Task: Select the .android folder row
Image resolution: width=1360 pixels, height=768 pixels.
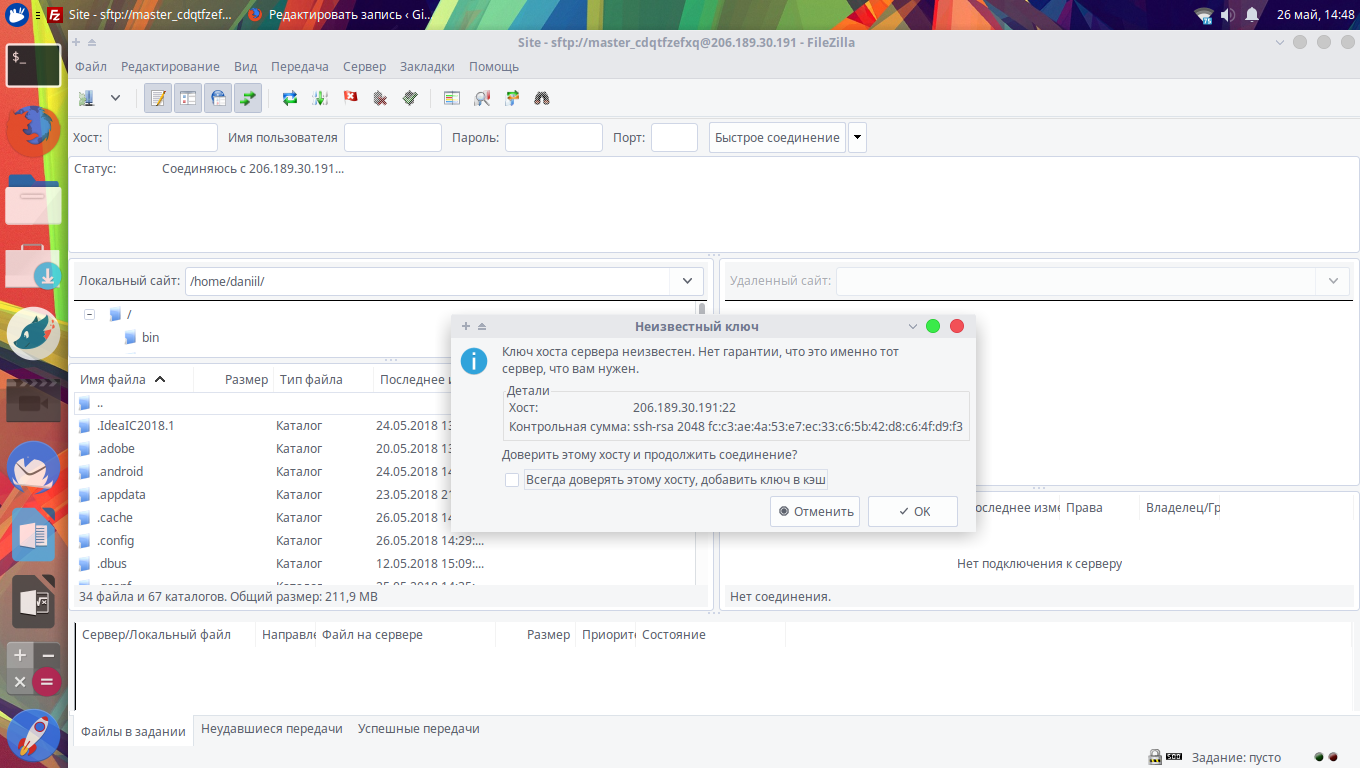Action: (x=385, y=472)
